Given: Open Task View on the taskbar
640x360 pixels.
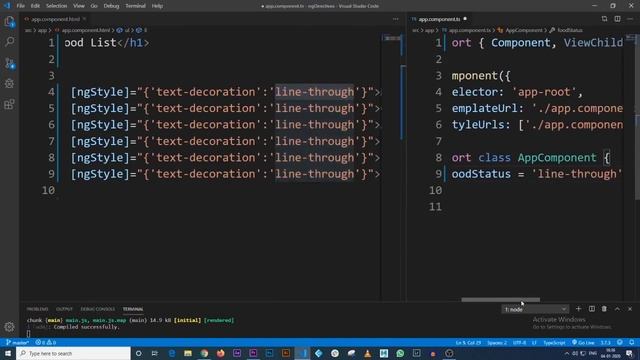Looking at the screenshot, I should click(155, 353).
